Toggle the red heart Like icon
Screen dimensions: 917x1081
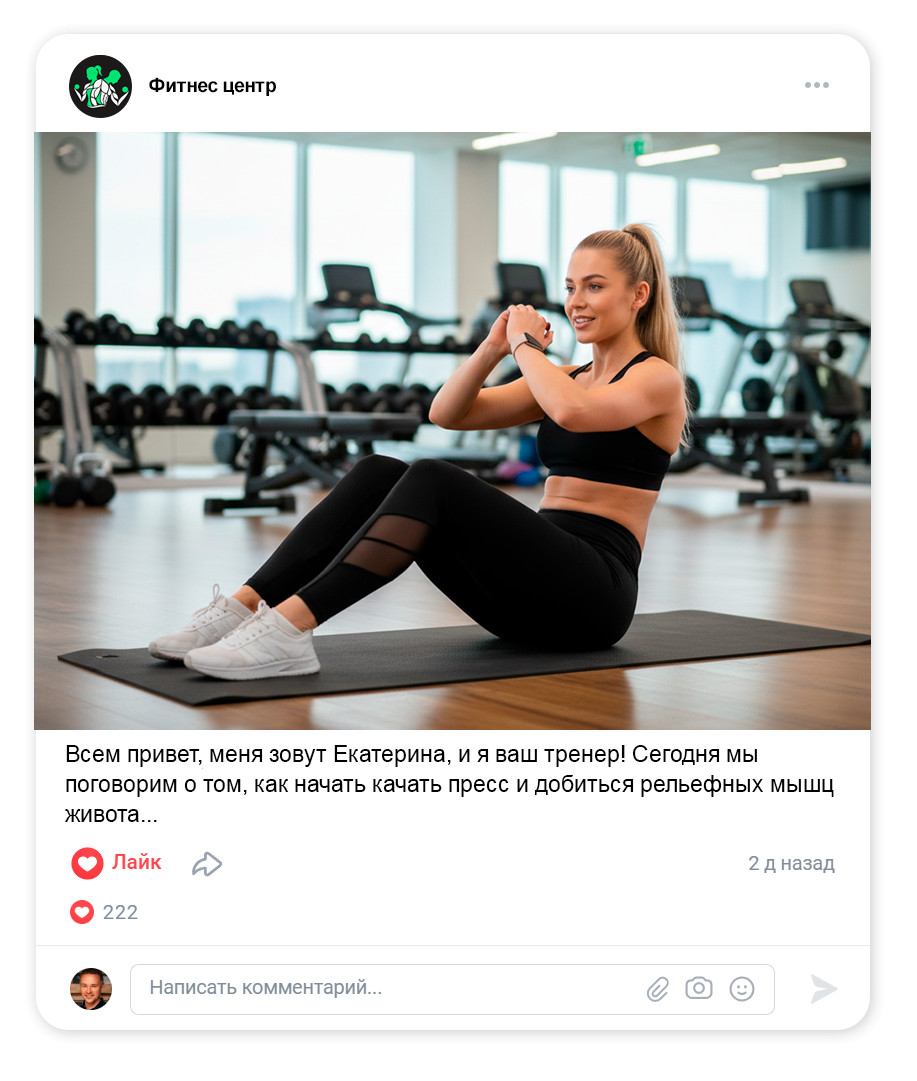pos(88,863)
